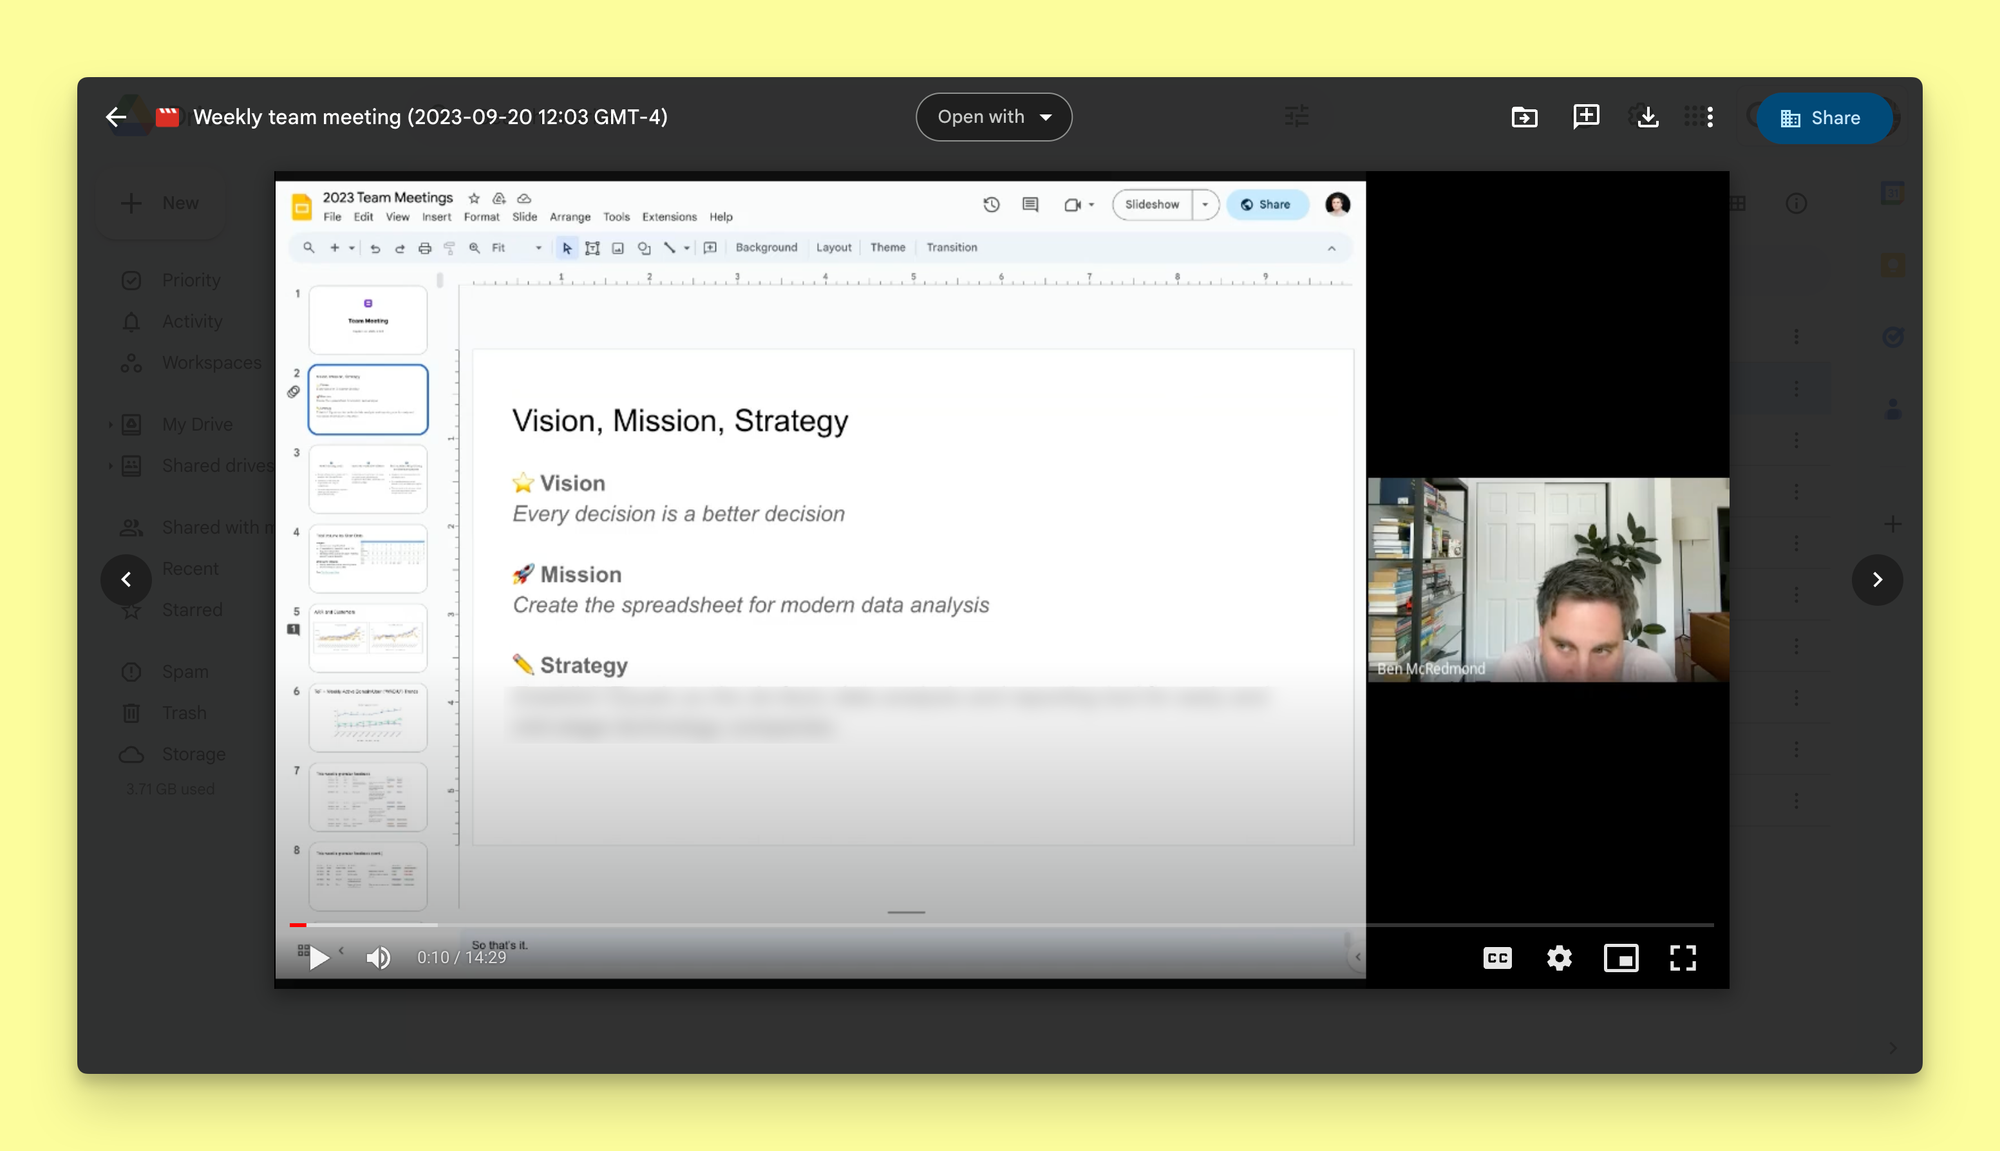Open video settings gear

coord(1559,958)
